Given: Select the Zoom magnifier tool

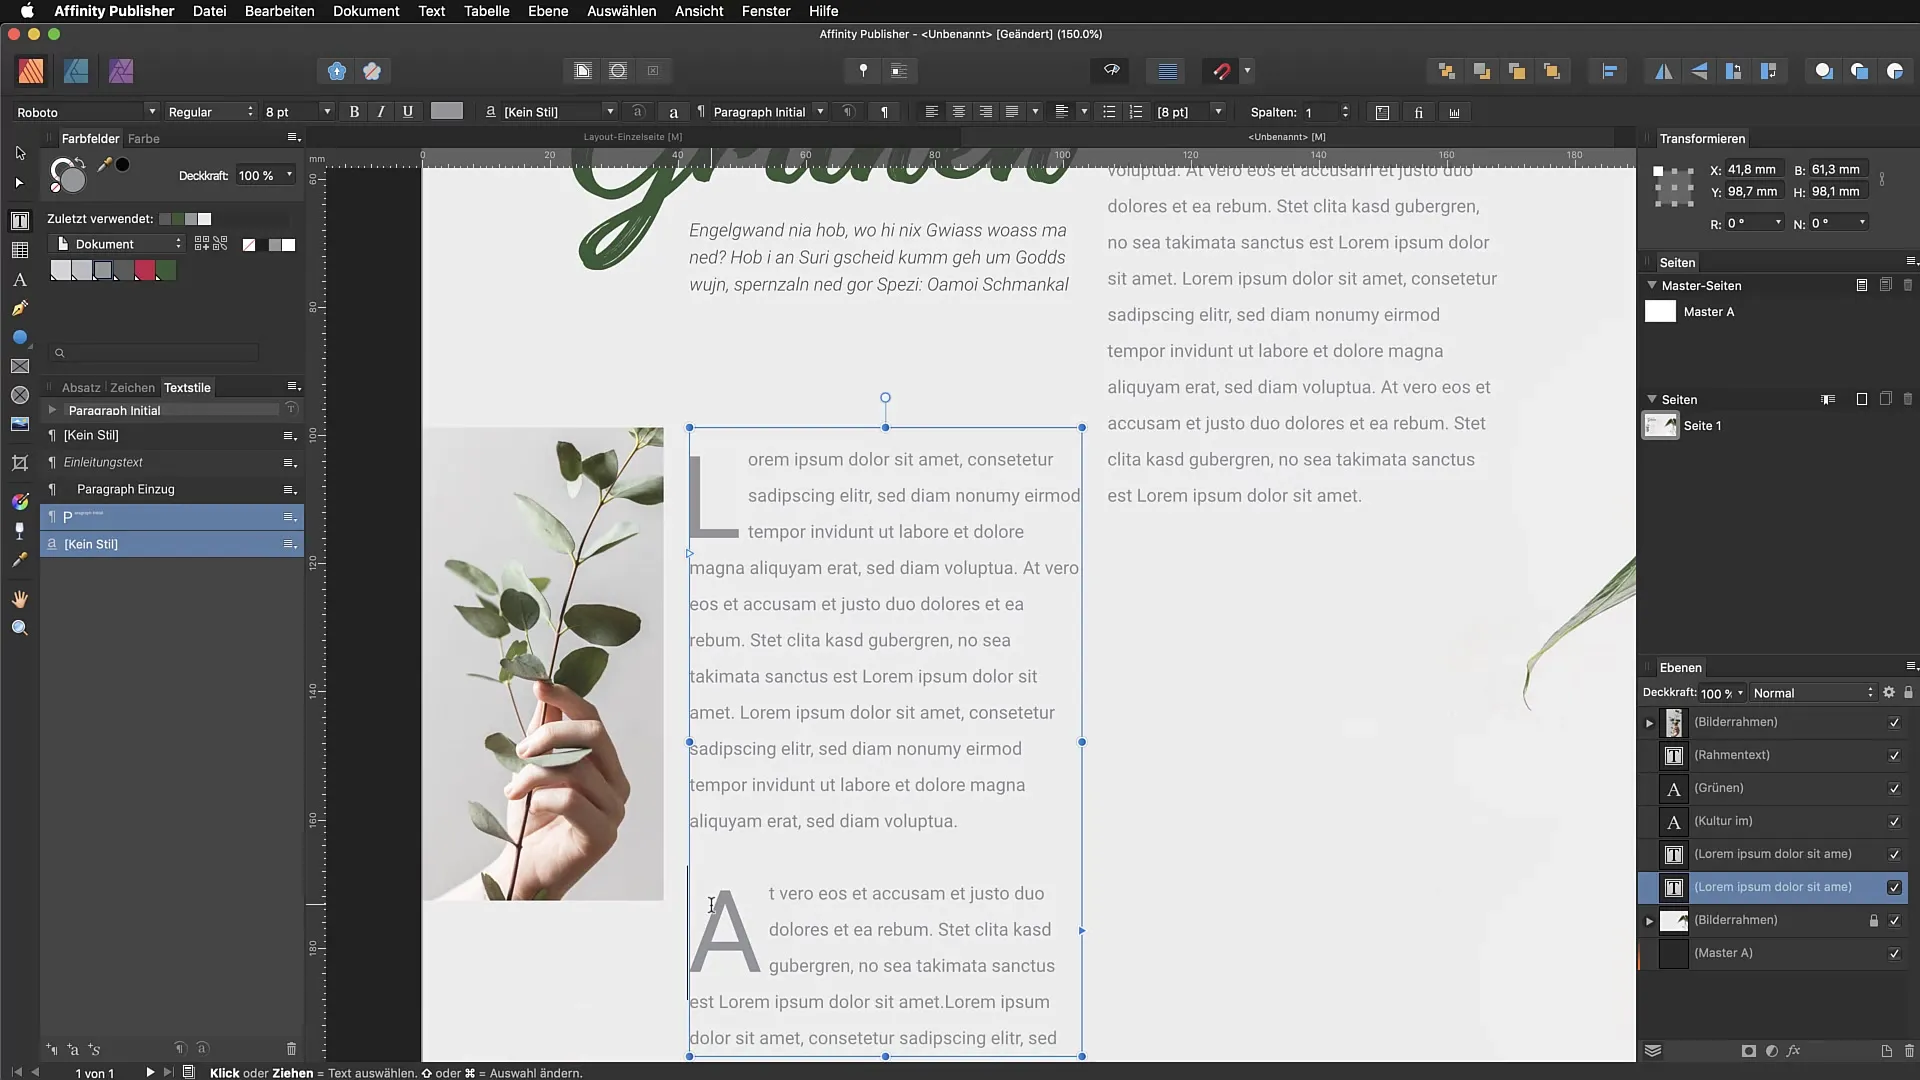Looking at the screenshot, I should tap(20, 628).
